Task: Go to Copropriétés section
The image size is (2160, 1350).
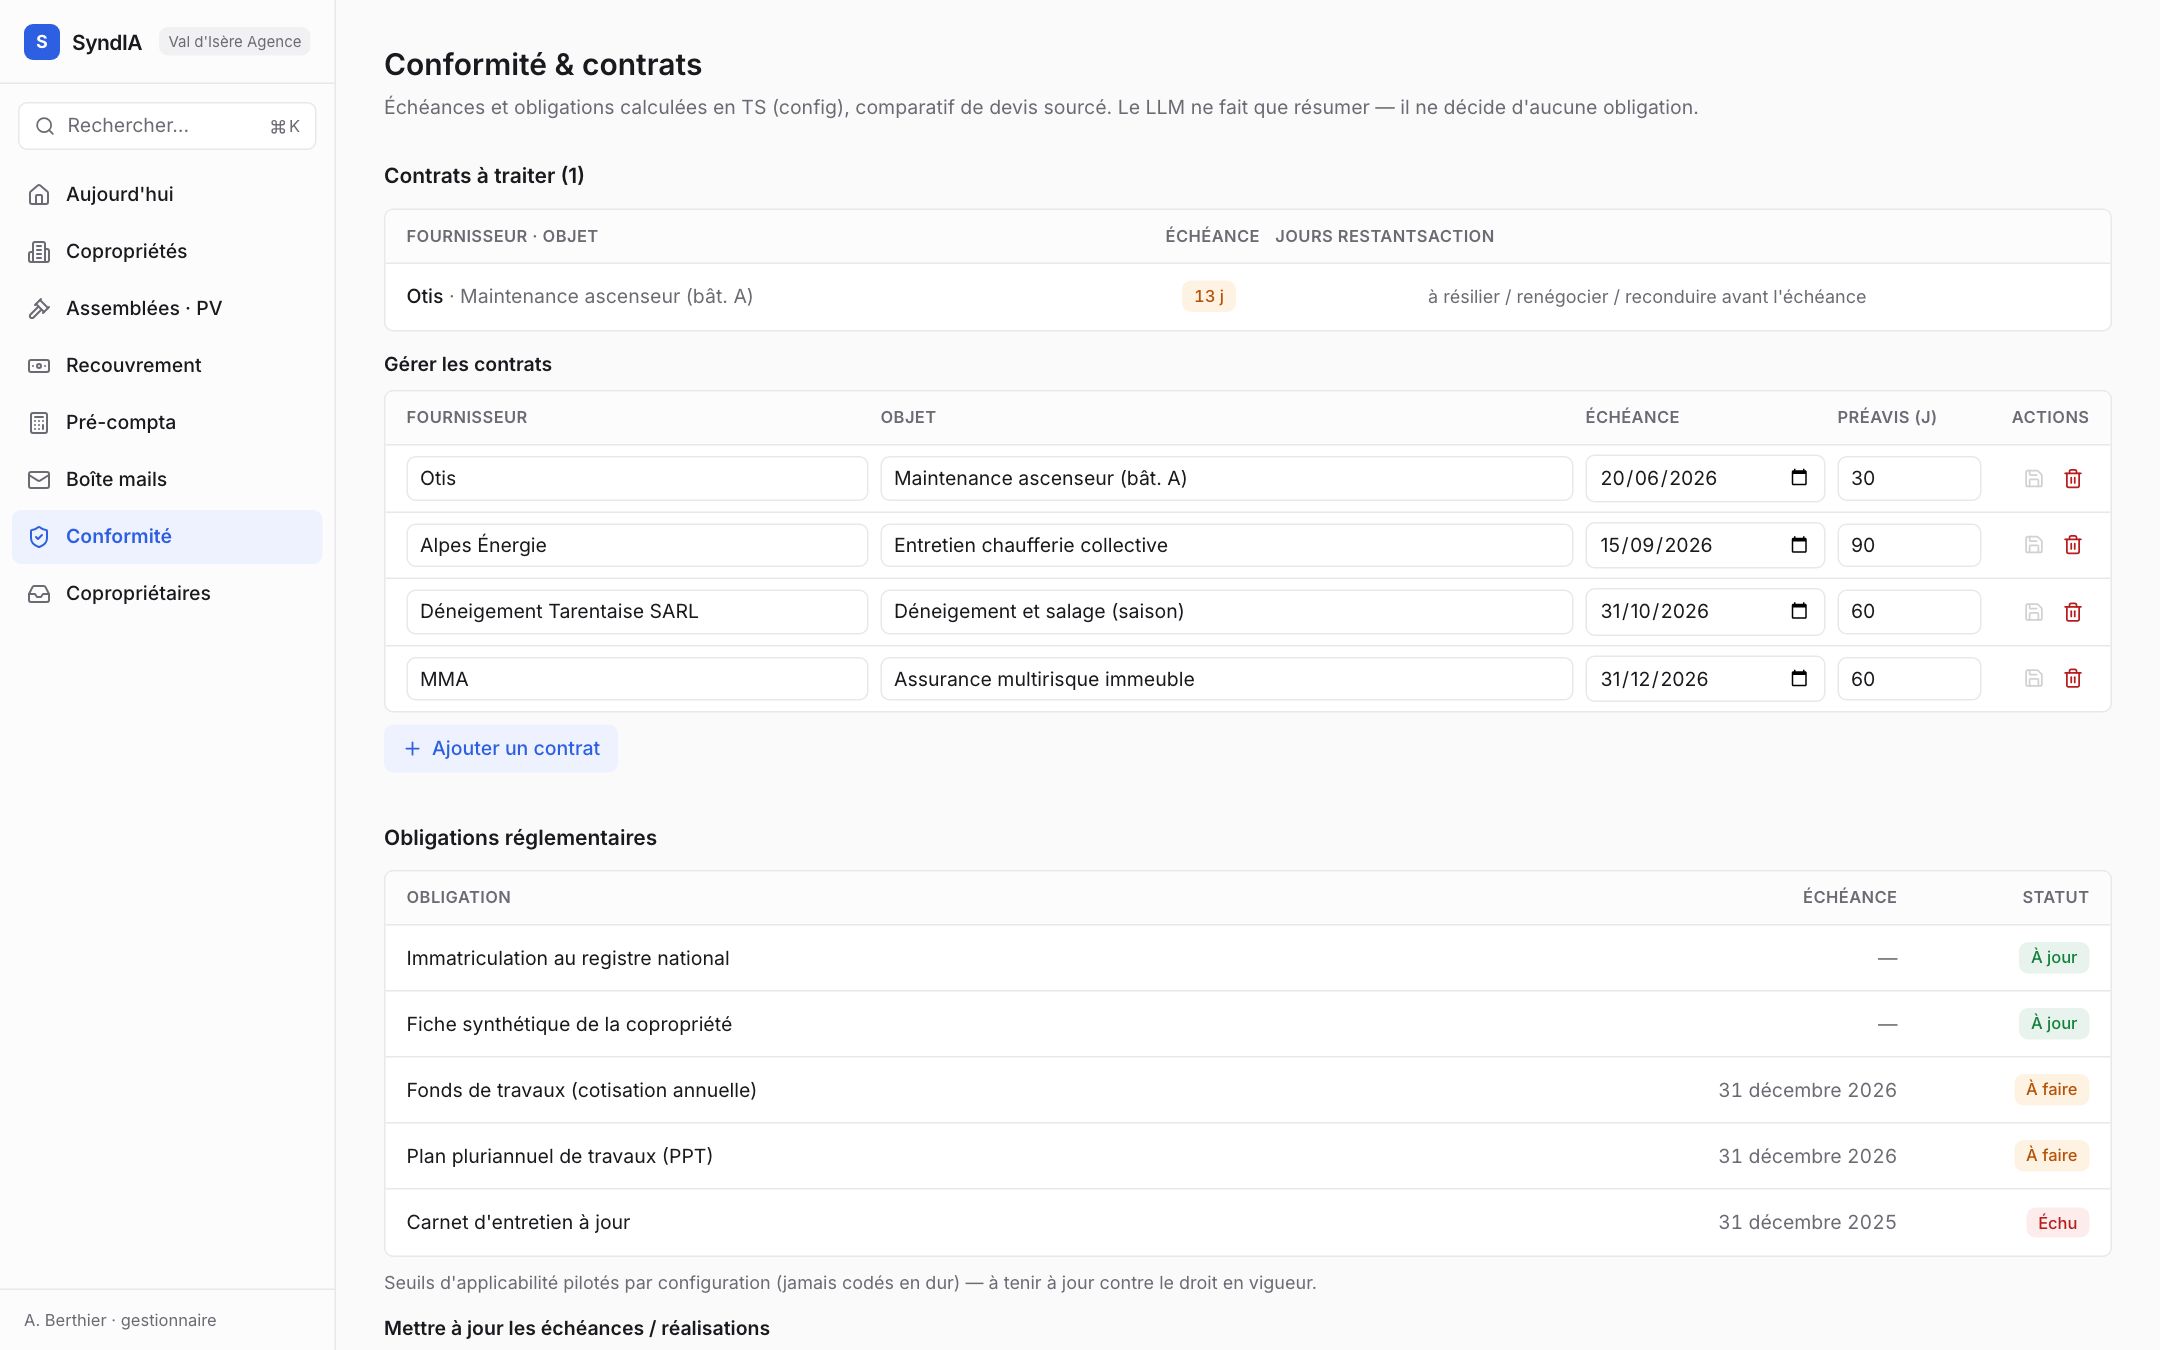Action: click(167, 251)
